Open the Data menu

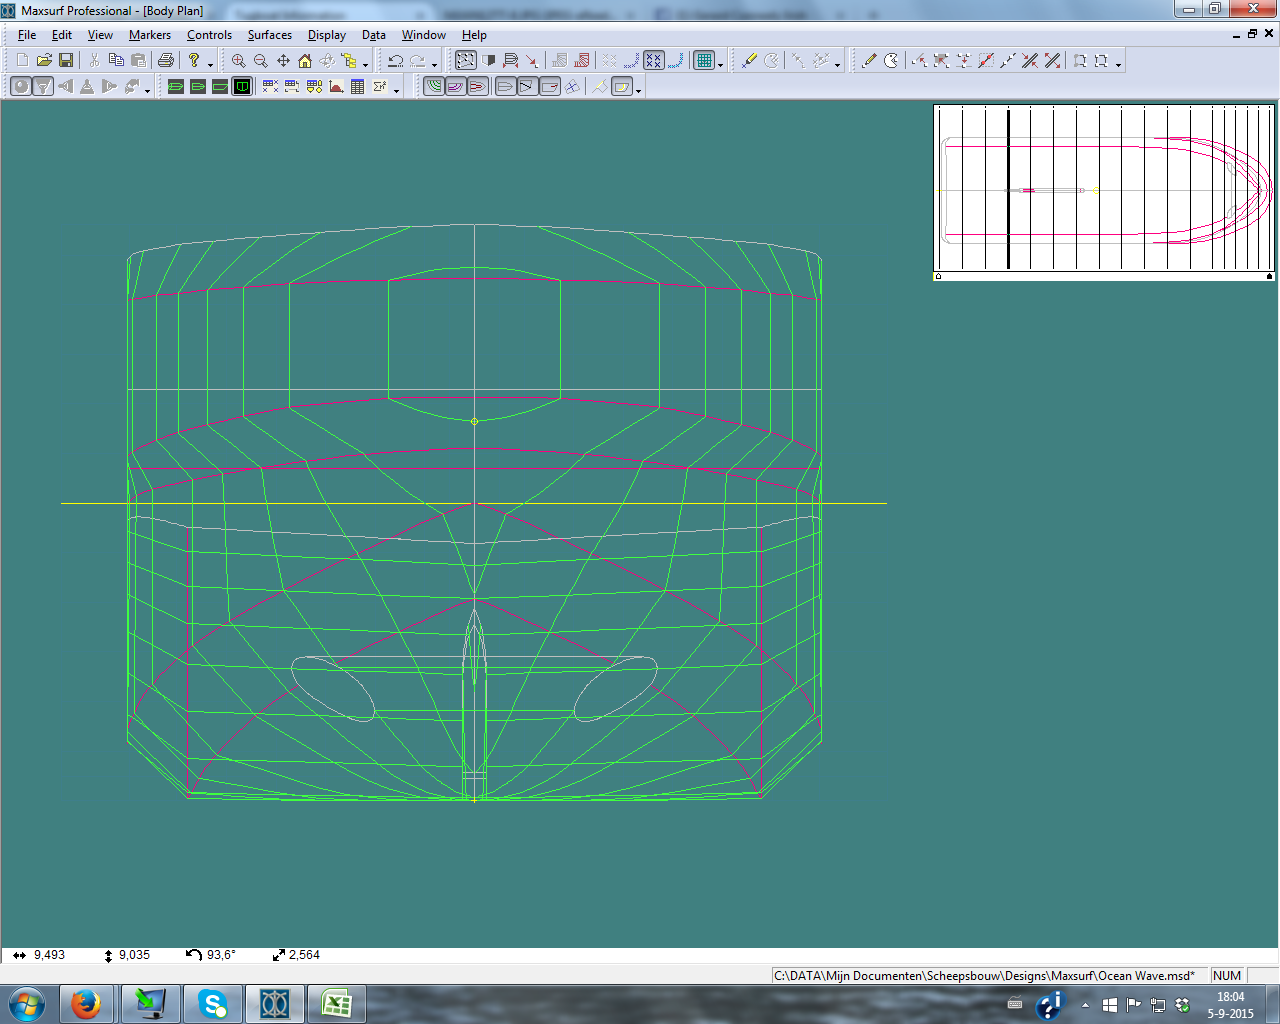coord(374,35)
